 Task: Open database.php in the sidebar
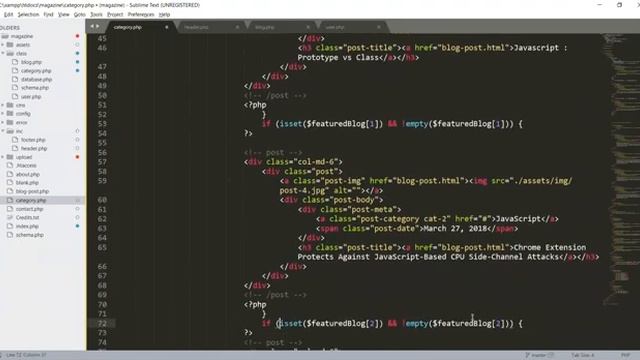pos(36,79)
